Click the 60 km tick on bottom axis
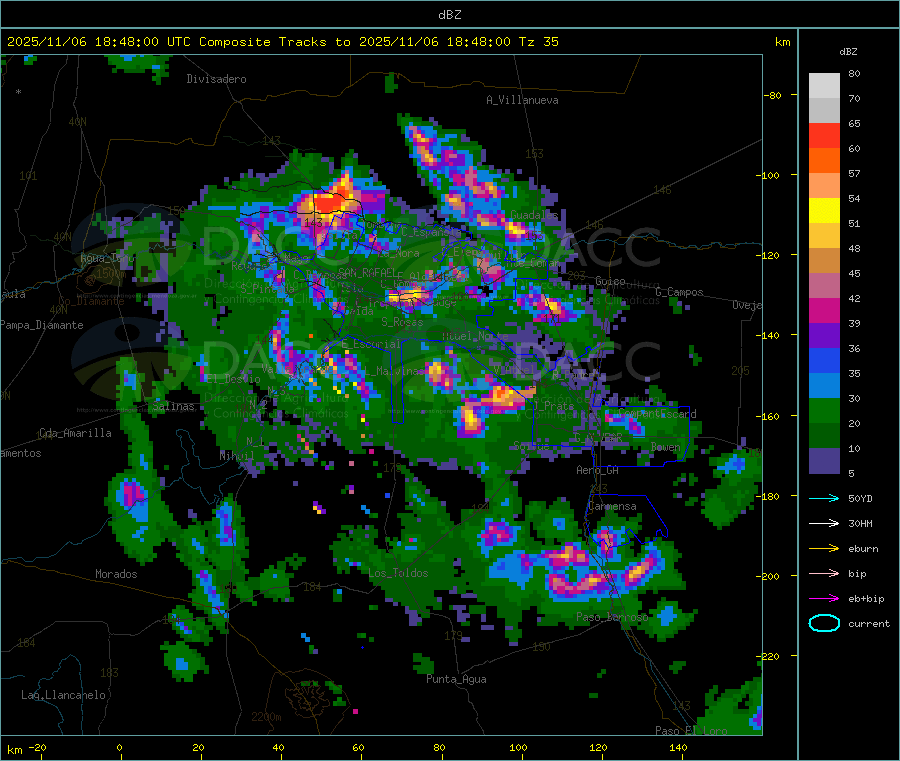This screenshot has width=900, height=761. [x=359, y=747]
